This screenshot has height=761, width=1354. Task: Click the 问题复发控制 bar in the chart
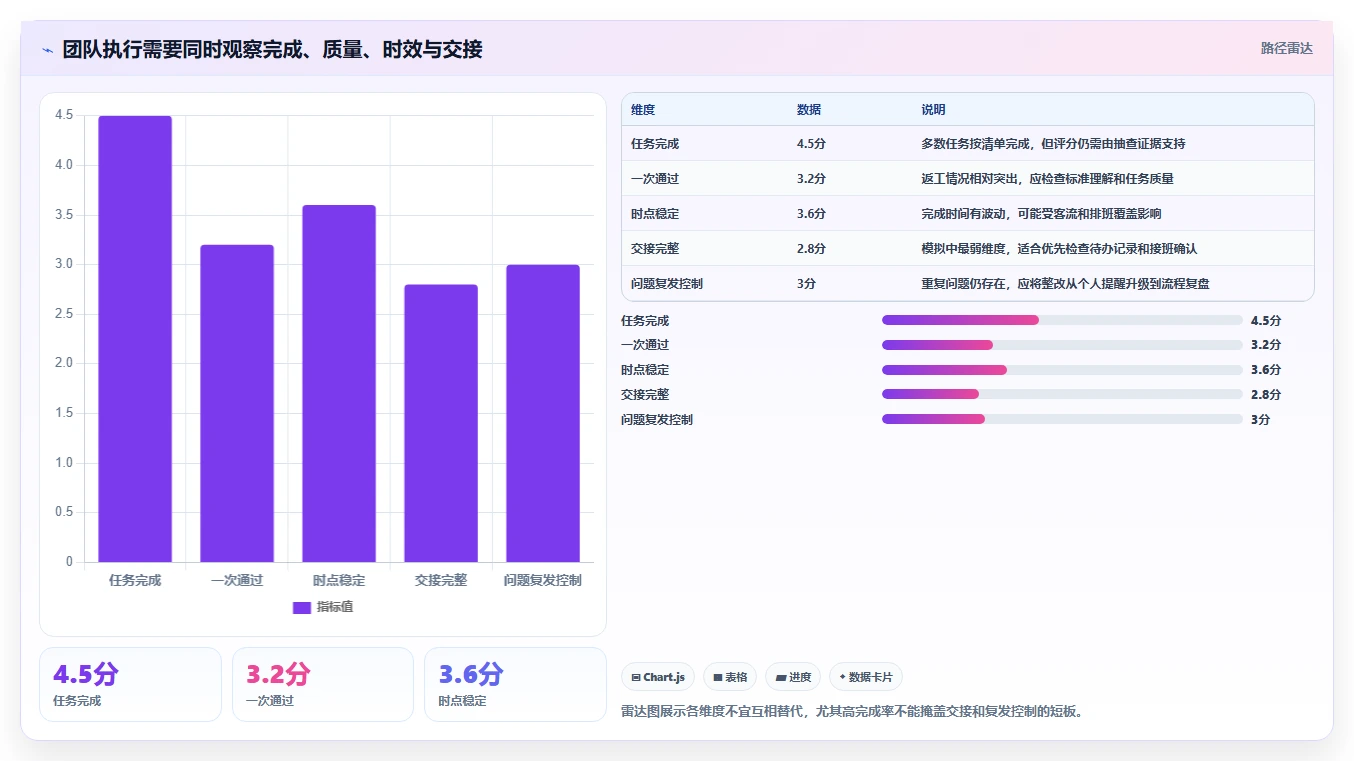point(543,413)
